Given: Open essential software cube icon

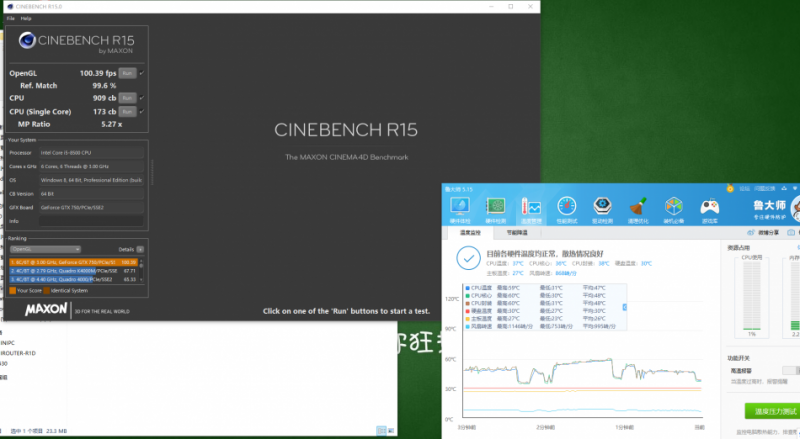Looking at the screenshot, I should coord(673,206).
